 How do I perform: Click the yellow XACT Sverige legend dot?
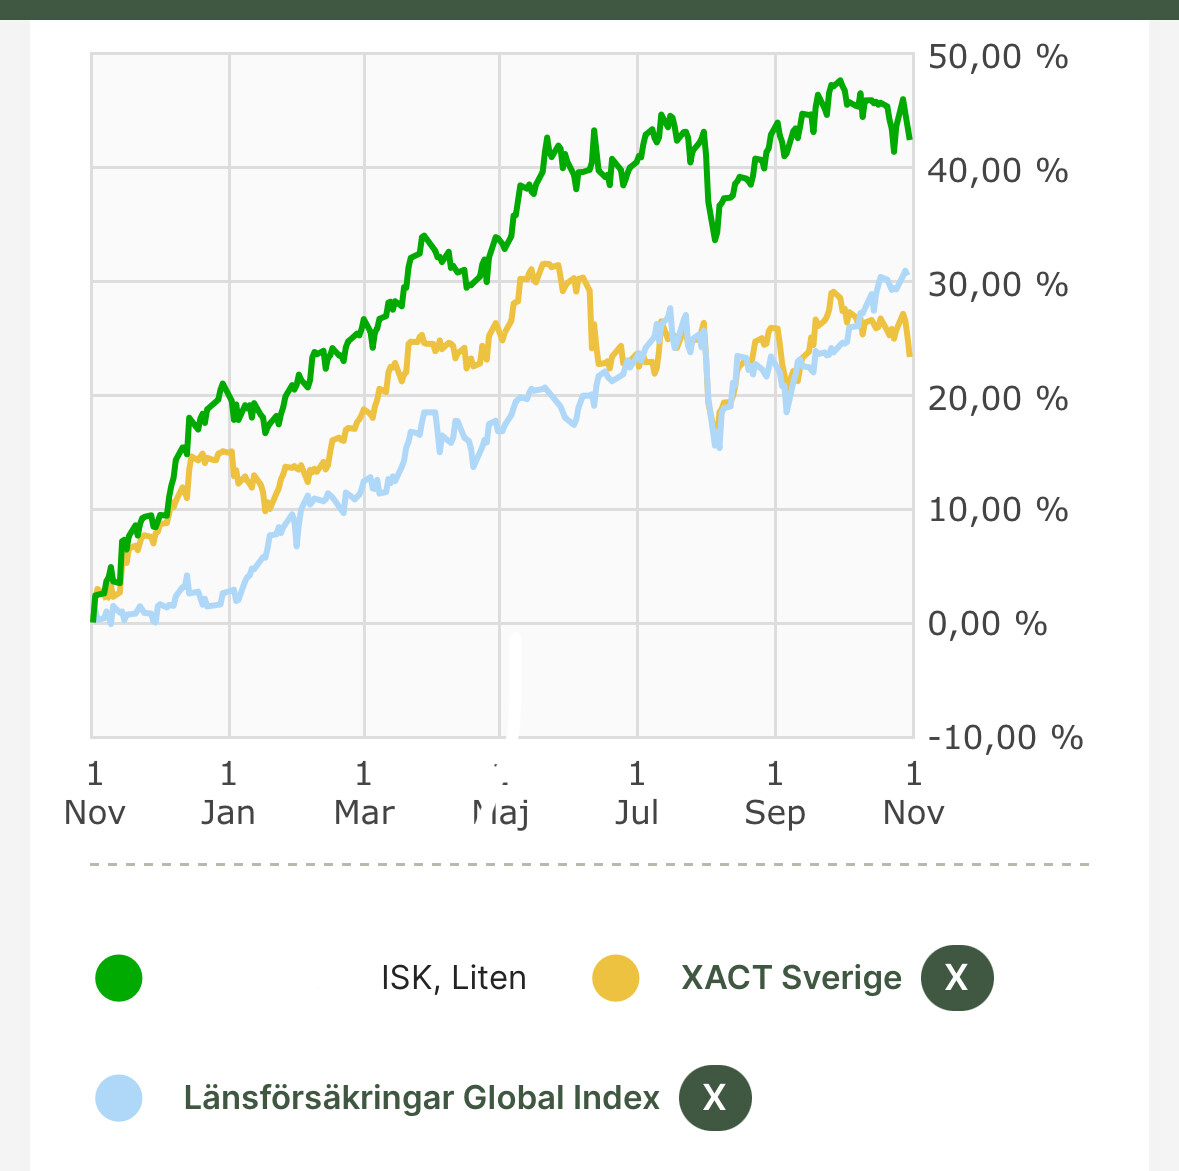[x=615, y=977]
